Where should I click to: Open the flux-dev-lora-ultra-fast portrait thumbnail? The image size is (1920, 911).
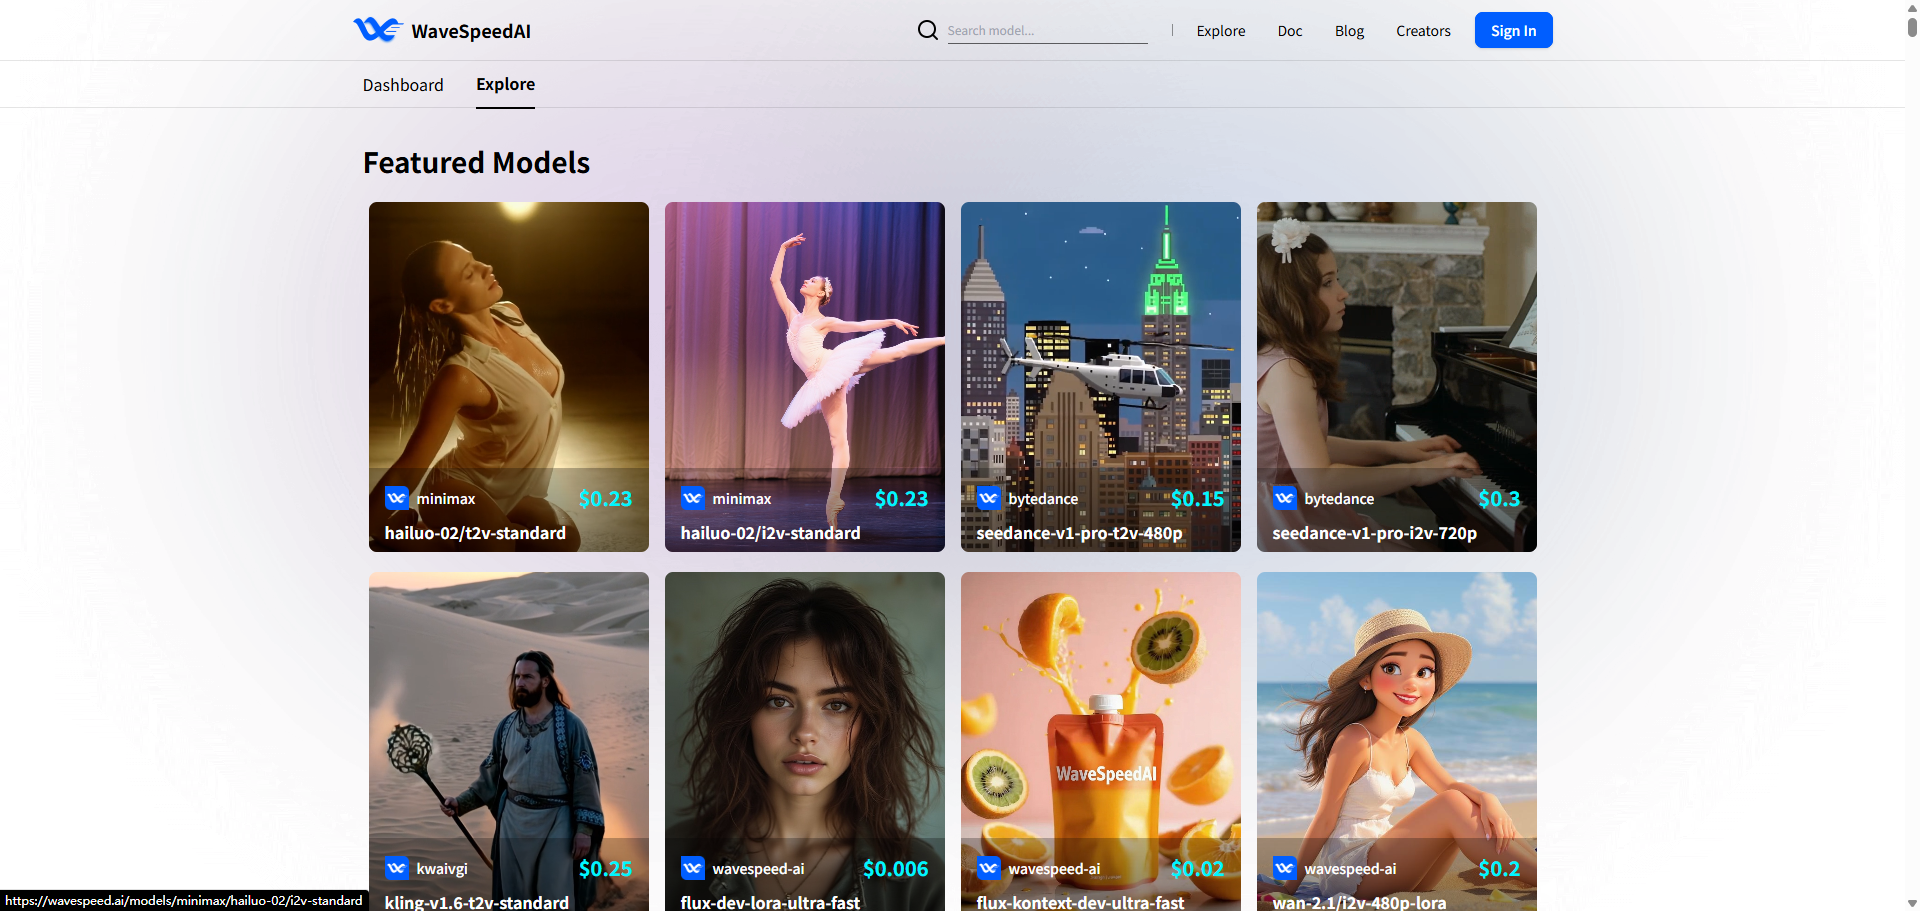(804, 741)
